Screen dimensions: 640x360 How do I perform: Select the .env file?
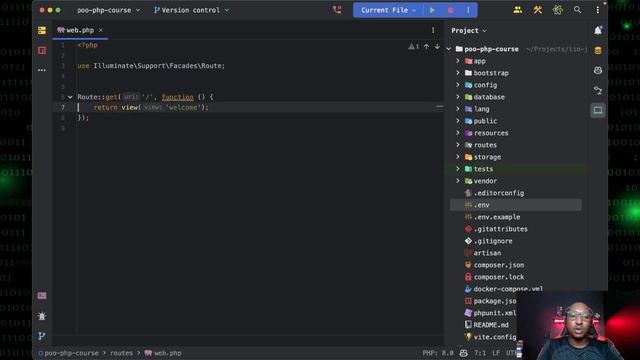[516, 205]
